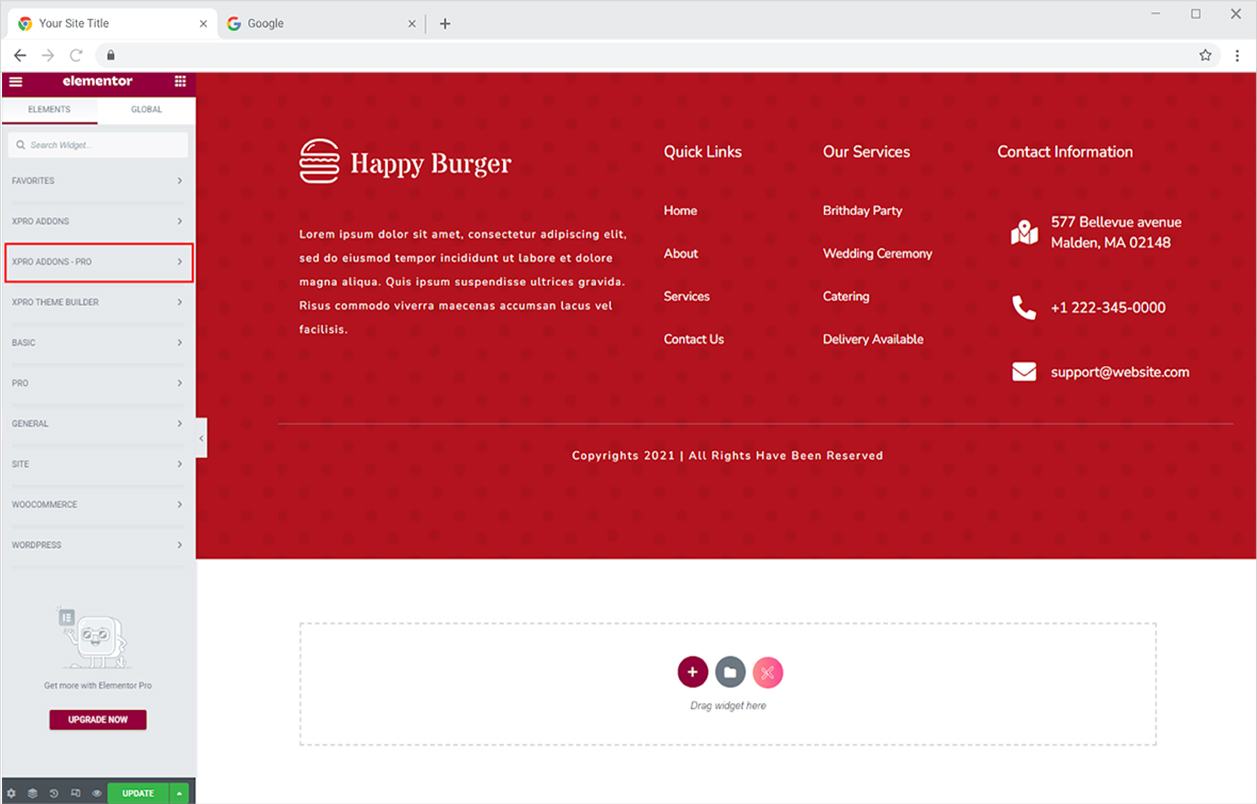The height and width of the screenshot is (804, 1257).
Task: Switch responsive mode via device icon
Action: tap(76, 793)
